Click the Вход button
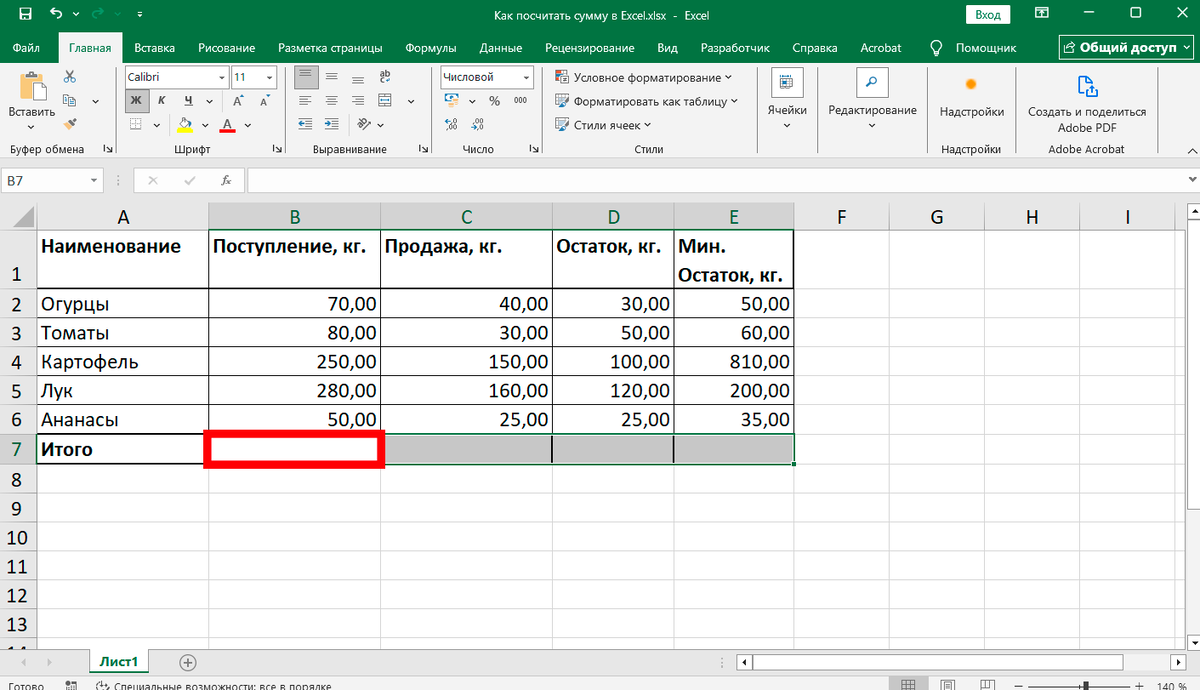This screenshot has height=690, width=1200. pos(988,14)
